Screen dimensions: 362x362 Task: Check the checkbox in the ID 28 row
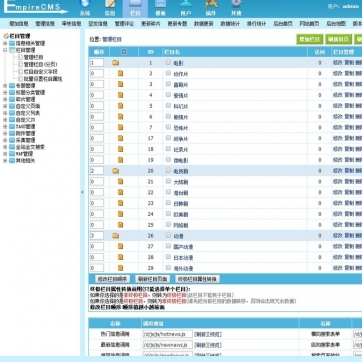pyautogui.click(x=168, y=257)
